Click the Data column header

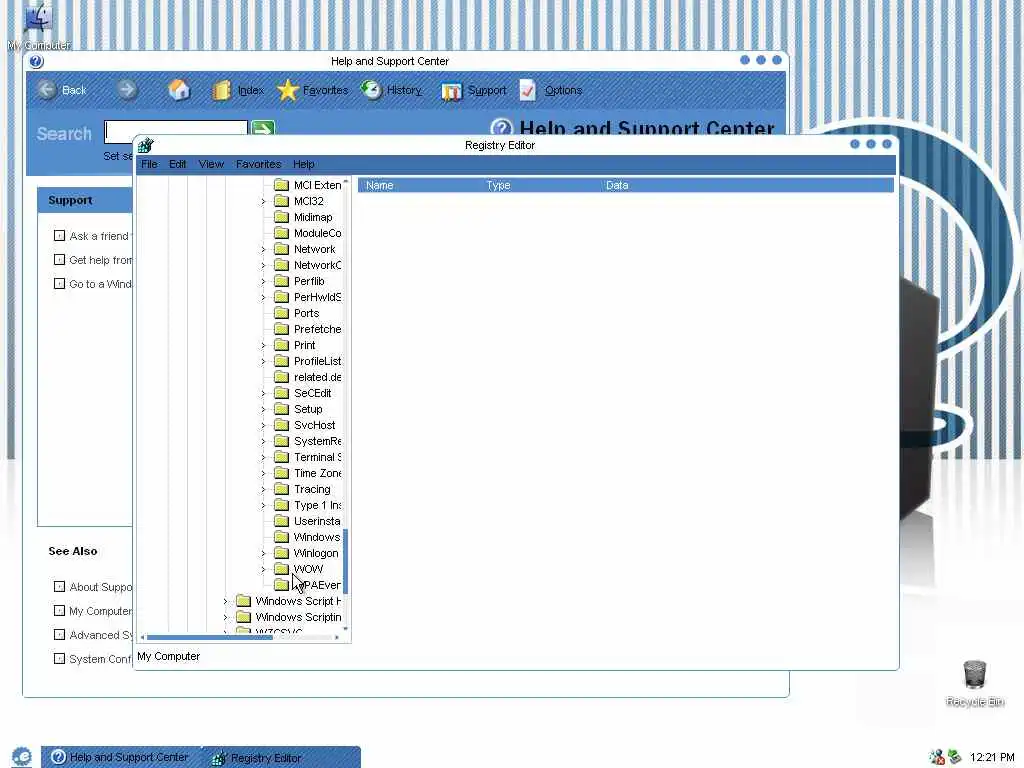pos(746,185)
